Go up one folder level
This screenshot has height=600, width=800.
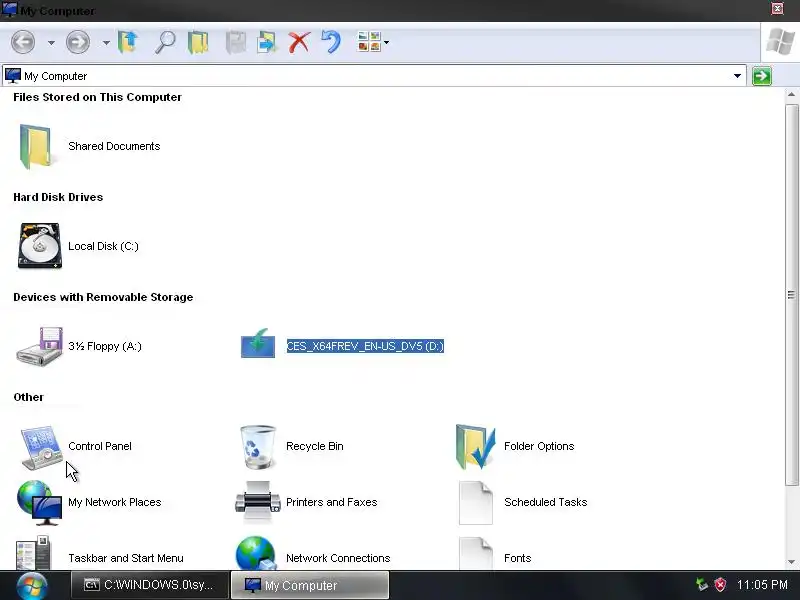coord(128,42)
